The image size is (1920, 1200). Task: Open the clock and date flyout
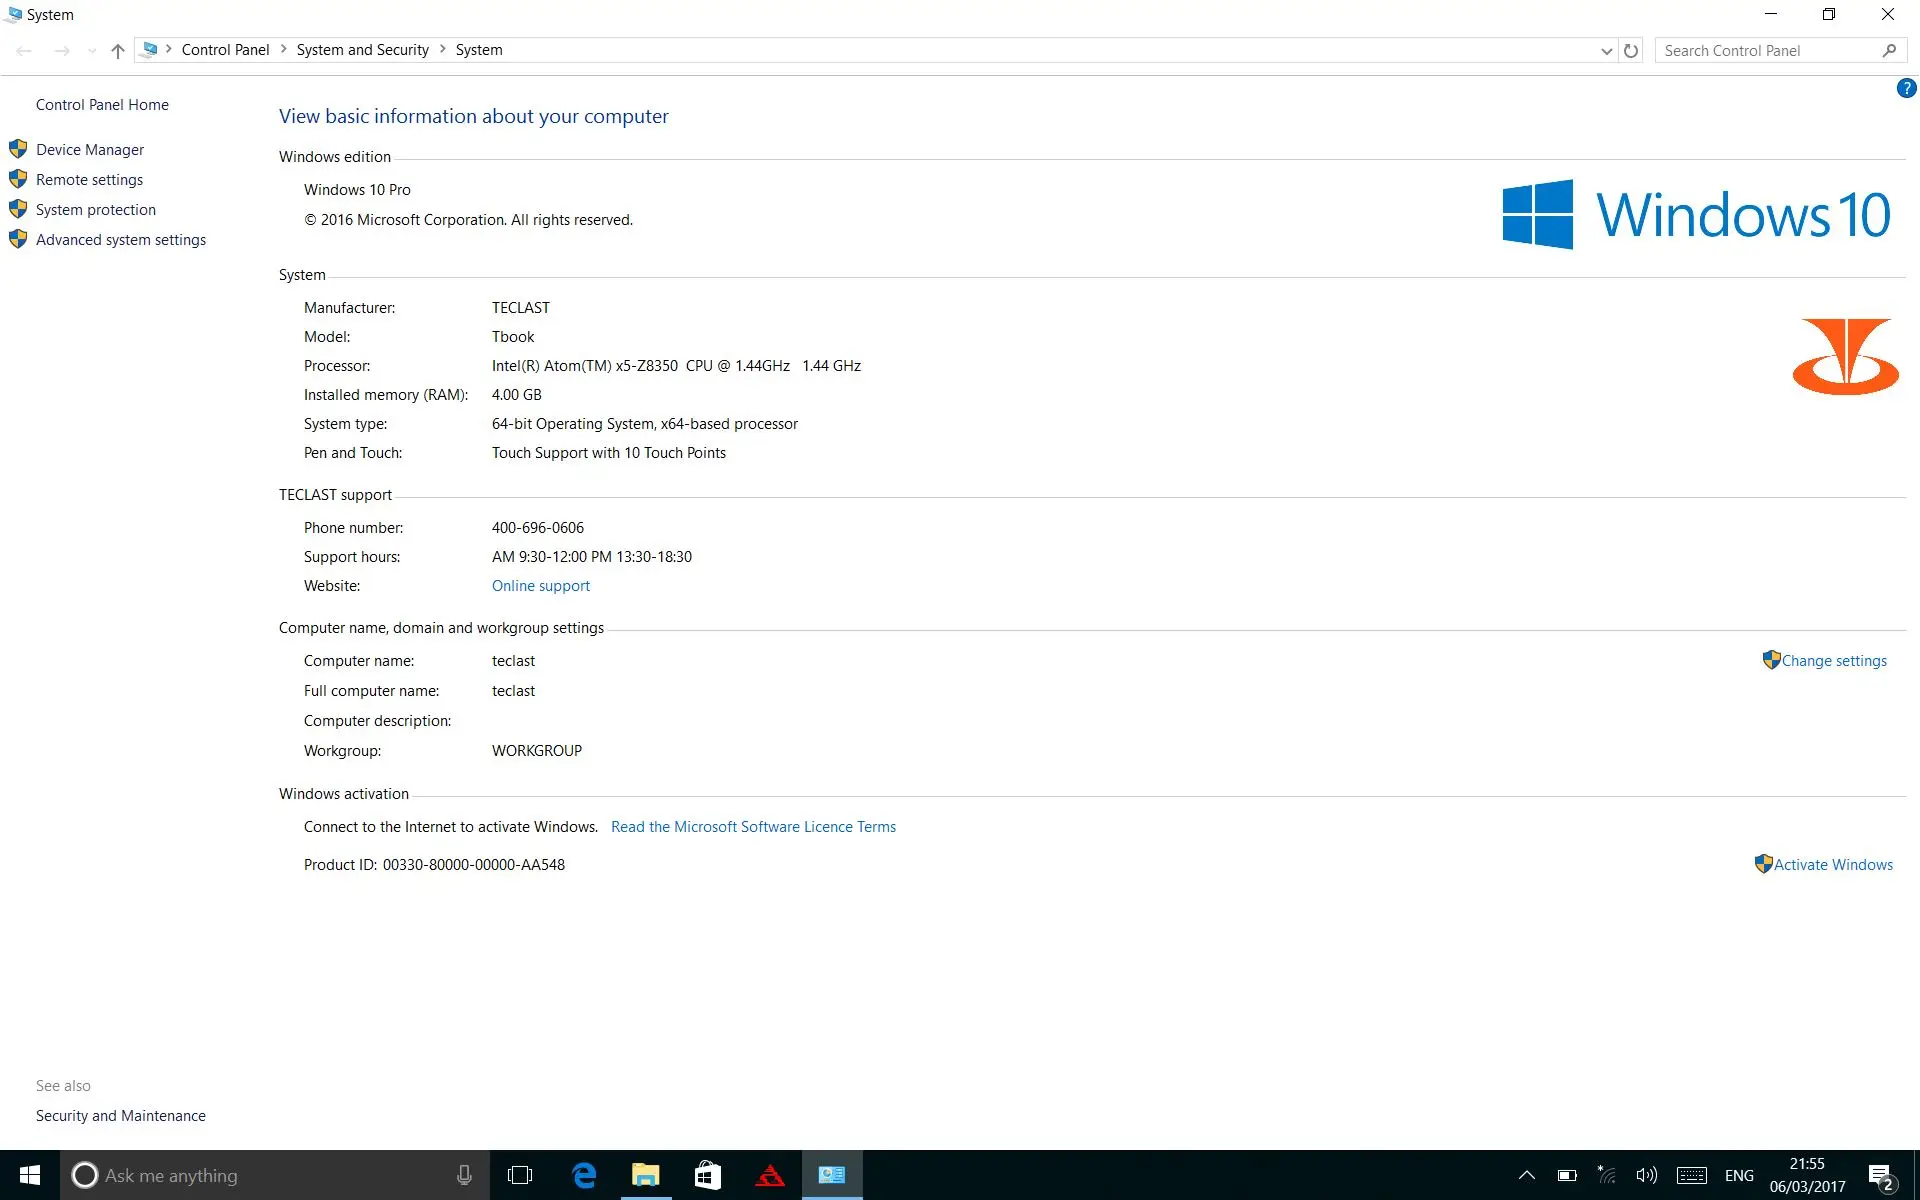(1807, 1175)
